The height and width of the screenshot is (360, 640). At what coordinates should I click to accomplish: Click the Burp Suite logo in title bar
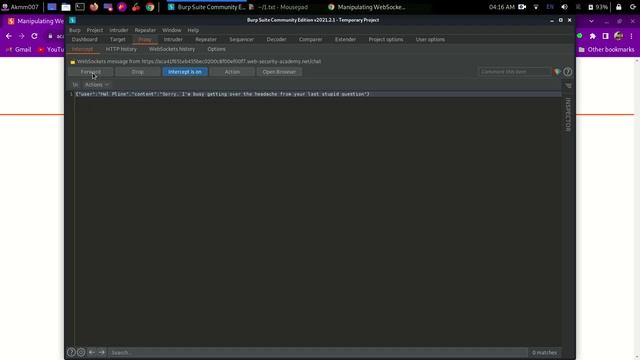[x=72, y=20]
